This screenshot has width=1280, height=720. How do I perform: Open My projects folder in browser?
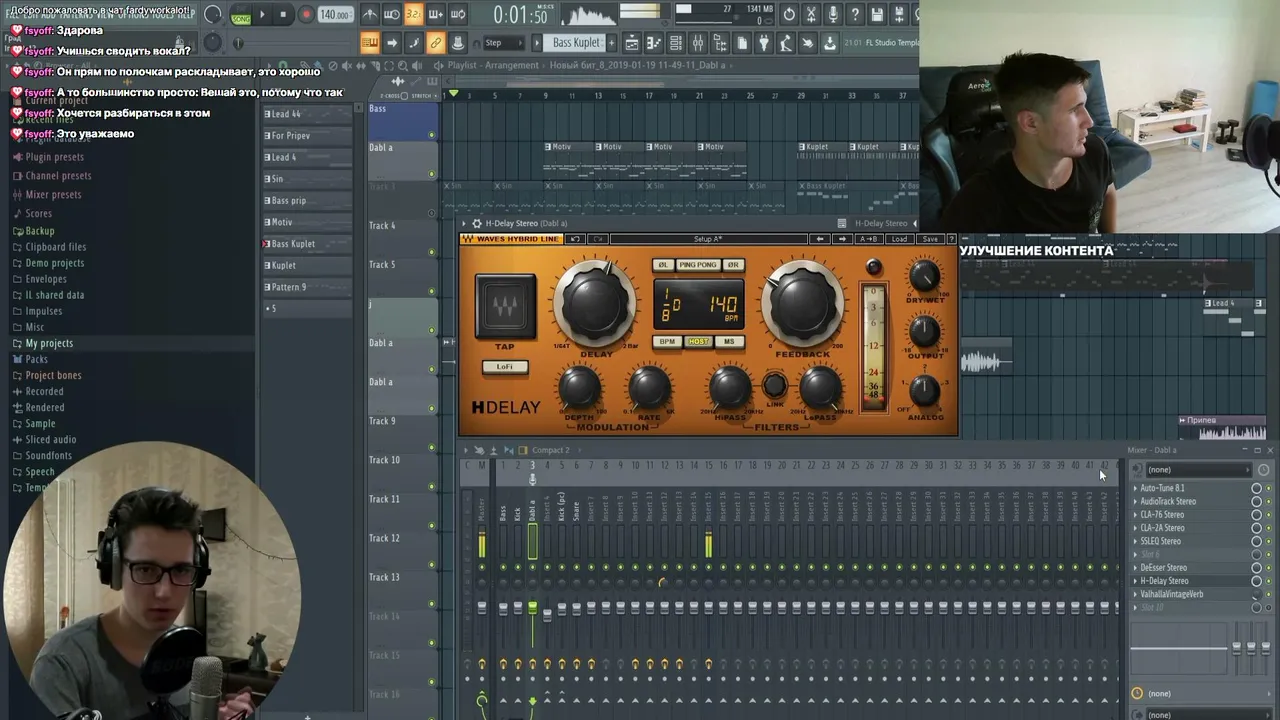pyautogui.click(x=49, y=343)
